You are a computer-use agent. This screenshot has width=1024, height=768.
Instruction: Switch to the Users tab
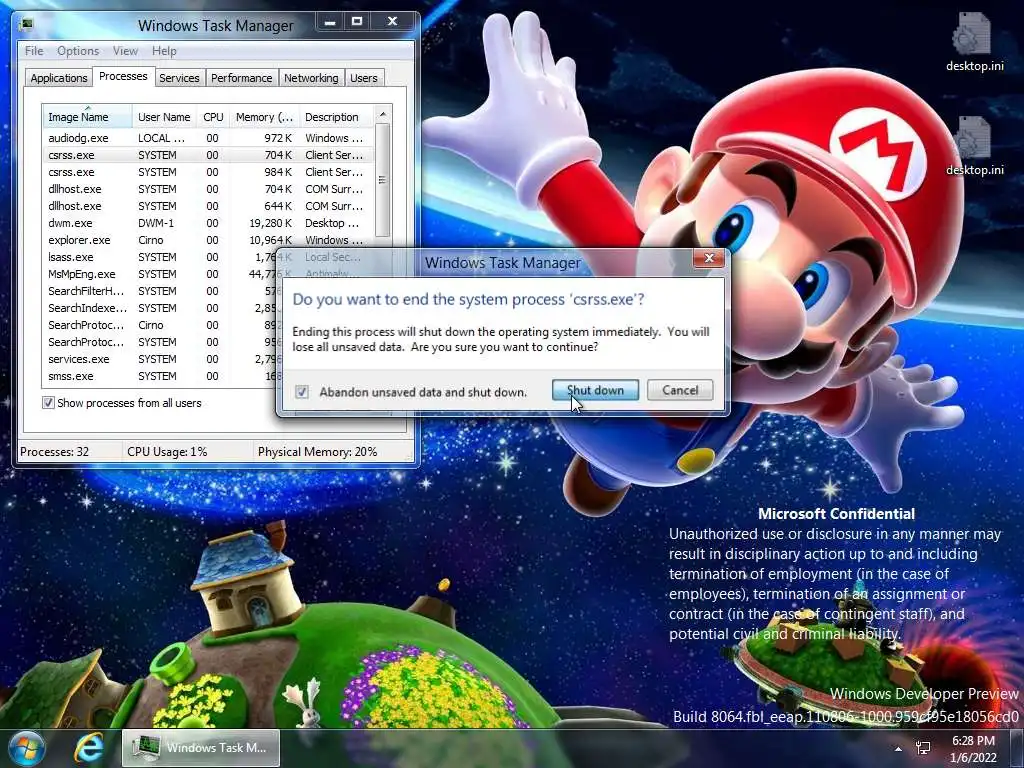coord(364,78)
